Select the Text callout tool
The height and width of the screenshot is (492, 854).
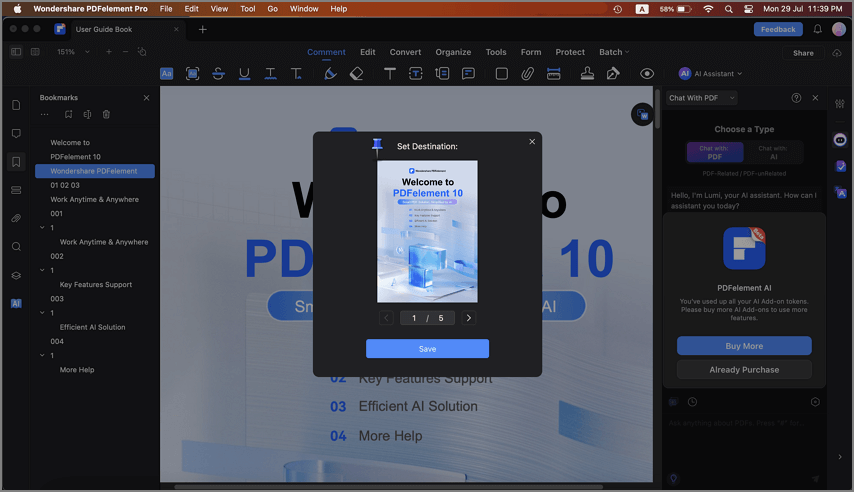coord(442,74)
